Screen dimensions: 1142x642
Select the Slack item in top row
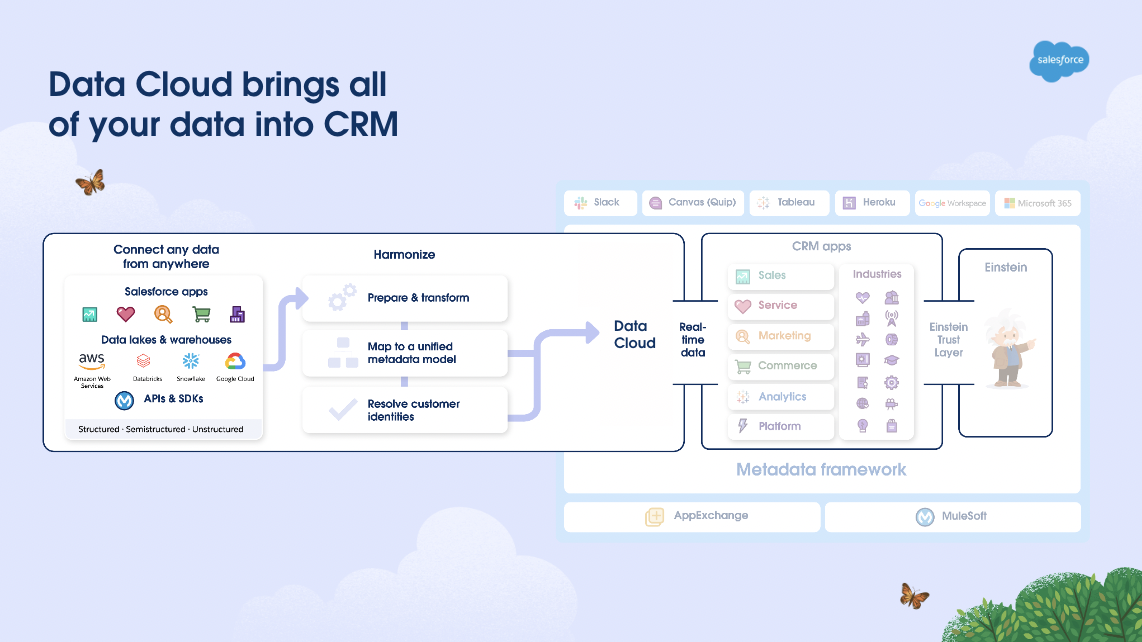600,202
